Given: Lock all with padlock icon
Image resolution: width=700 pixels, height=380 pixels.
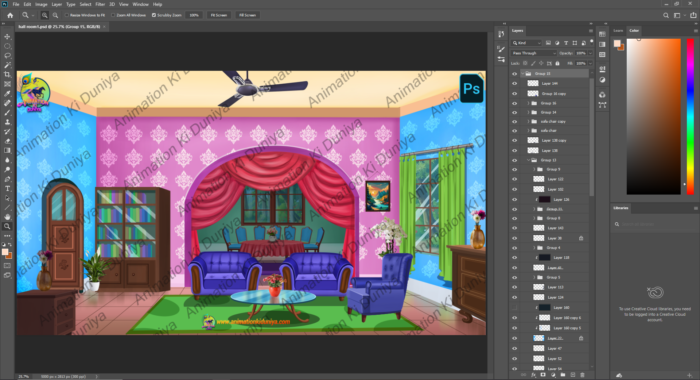Looking at the screenshot, I should (557, 63).
